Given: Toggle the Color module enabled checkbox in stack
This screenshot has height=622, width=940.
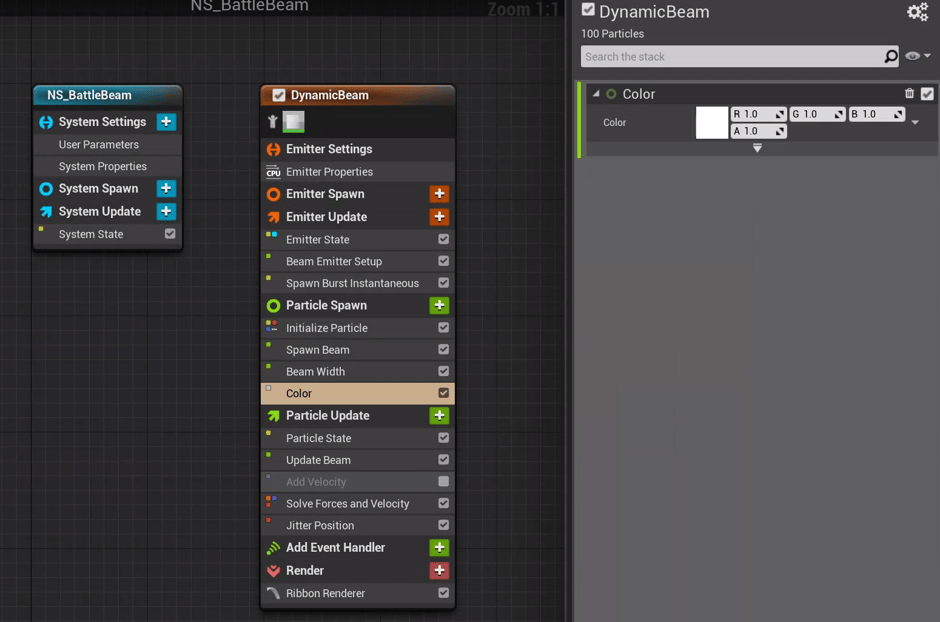Looking at the screenshot, I should pyautogui.click(x=927, y=93).
